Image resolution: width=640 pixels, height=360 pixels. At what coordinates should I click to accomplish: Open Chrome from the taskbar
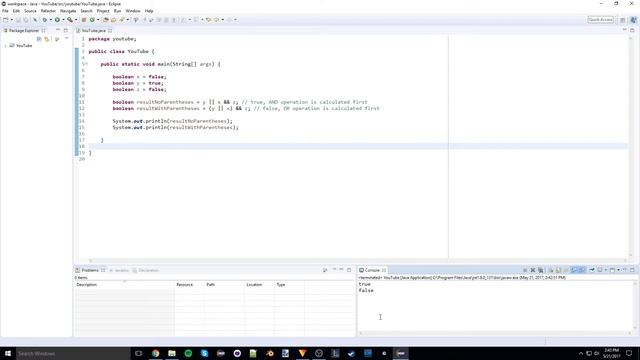156,353
